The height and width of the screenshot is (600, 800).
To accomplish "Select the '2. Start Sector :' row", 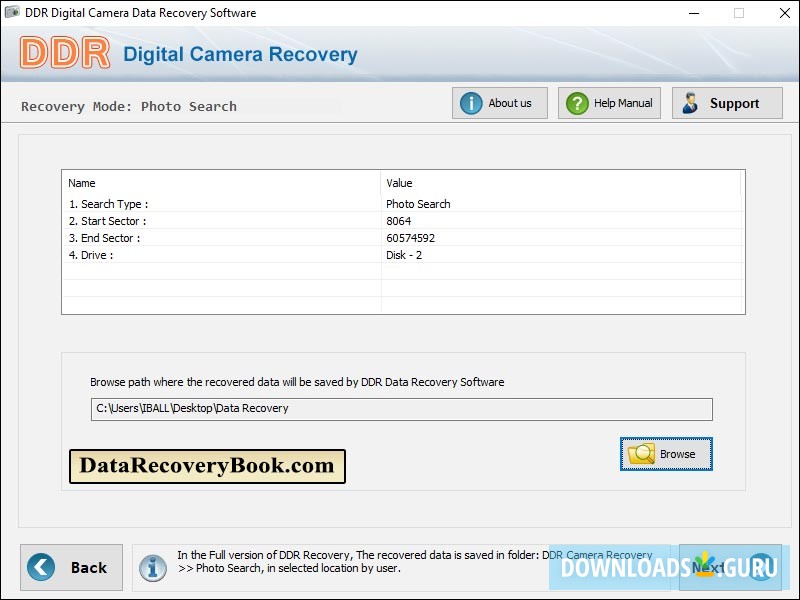I will click(x=403, y=220).
